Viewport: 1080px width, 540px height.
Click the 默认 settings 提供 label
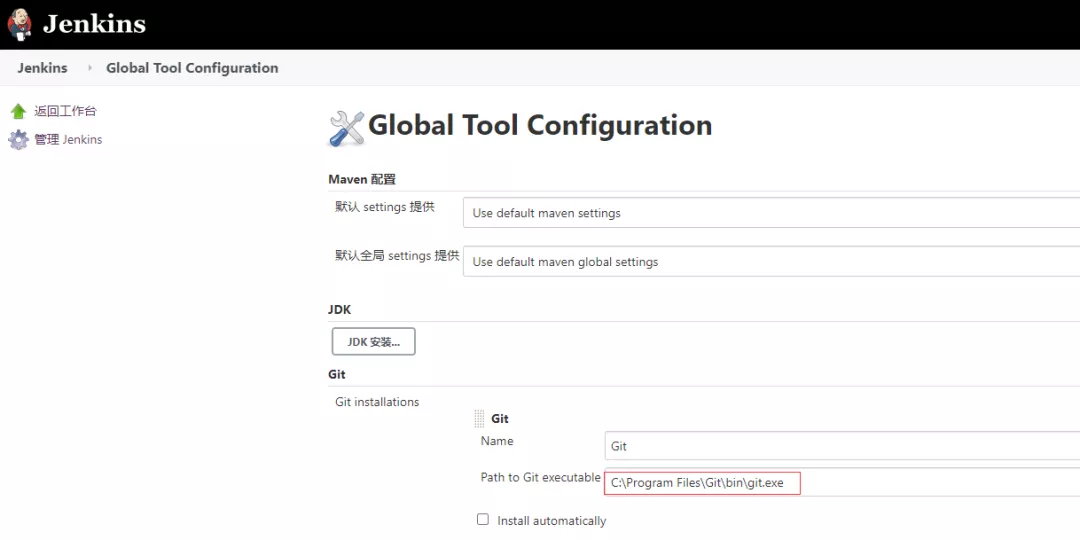pos(385,207)
